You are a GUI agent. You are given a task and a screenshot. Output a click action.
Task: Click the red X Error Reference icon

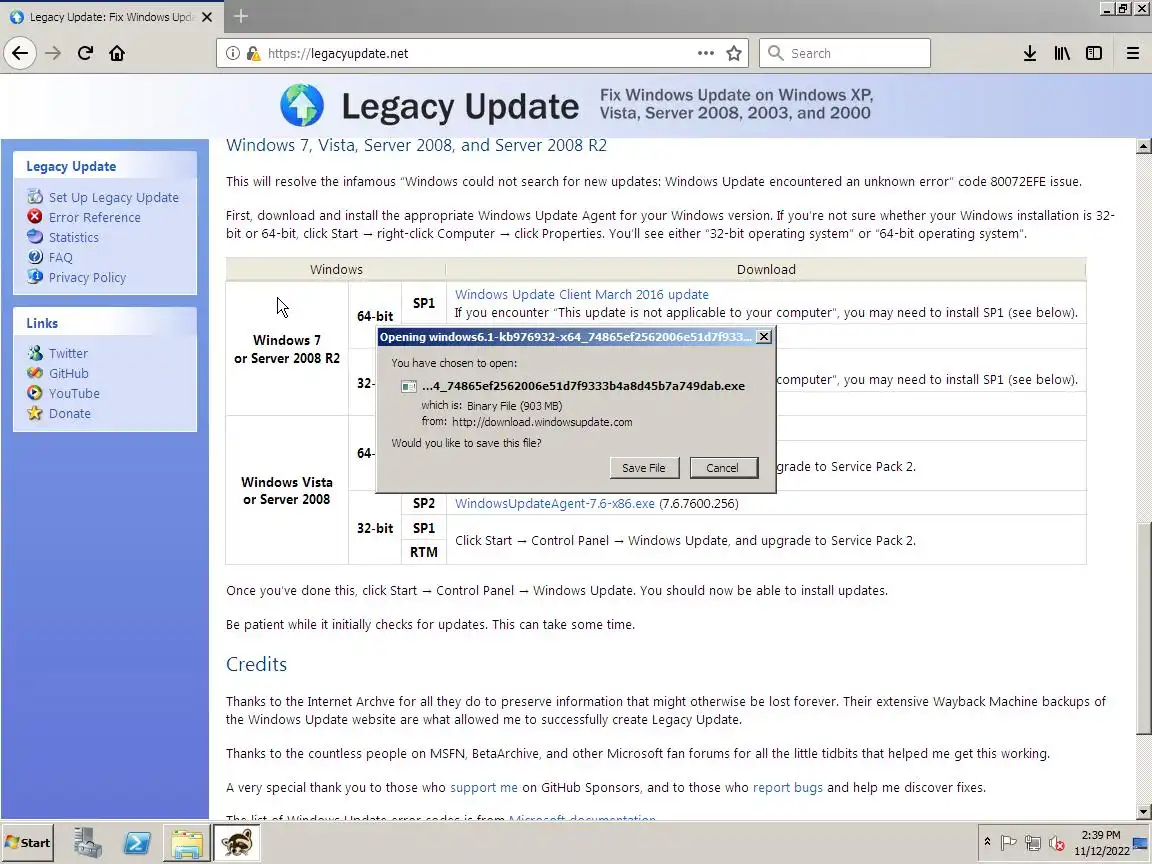[35, 217]
